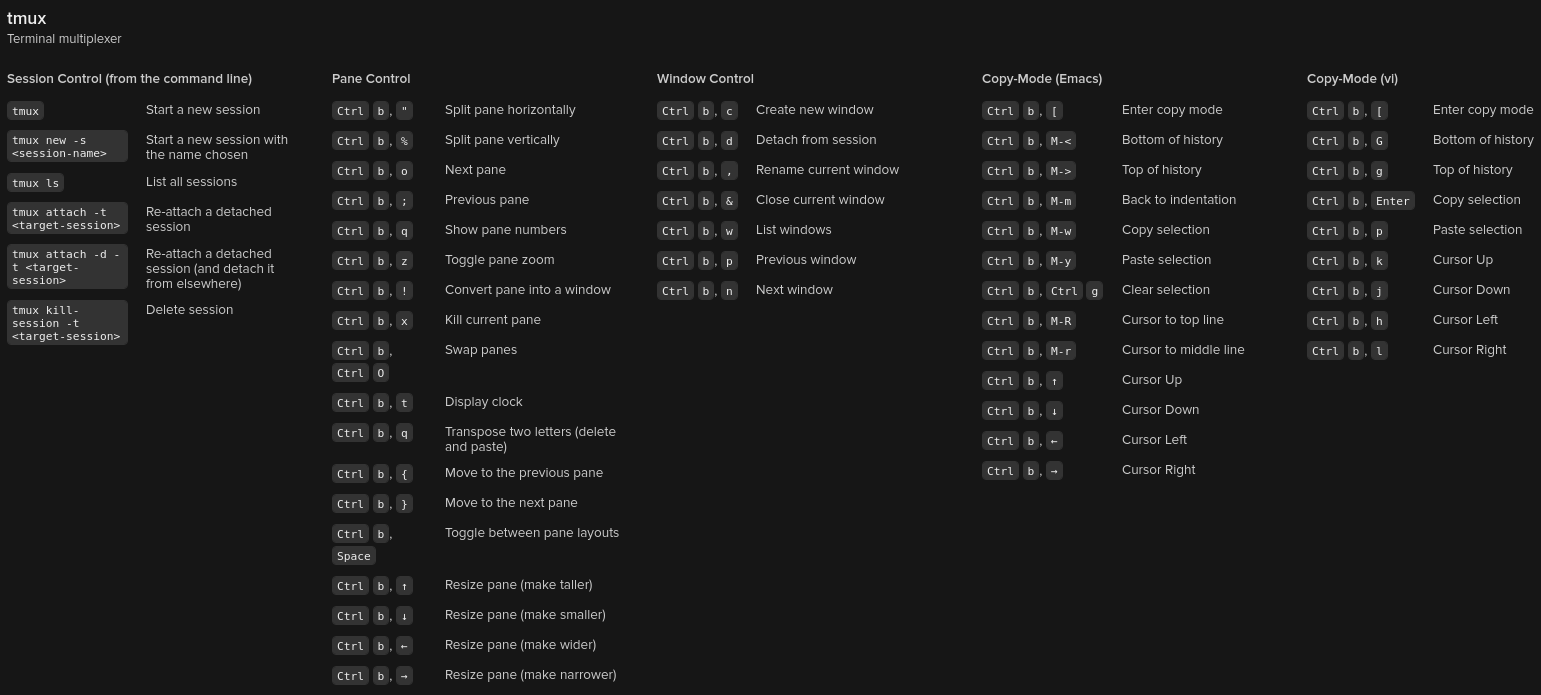1541x695 pixels.
Task: Select the "Window Control" heading
Action: click(705, 79)
